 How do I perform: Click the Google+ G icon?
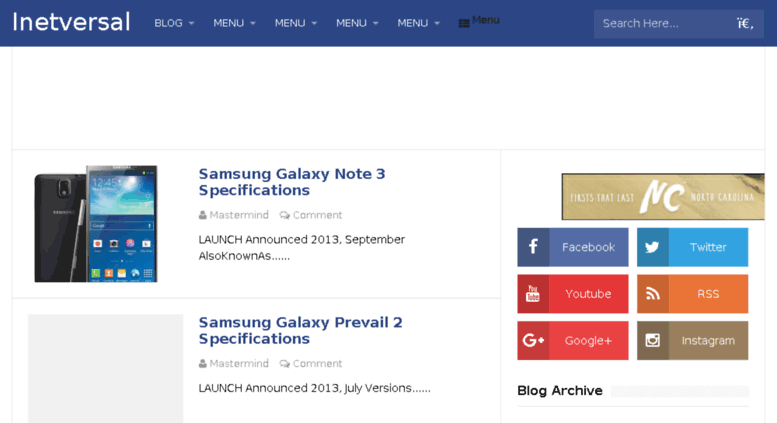pos(533,340)
